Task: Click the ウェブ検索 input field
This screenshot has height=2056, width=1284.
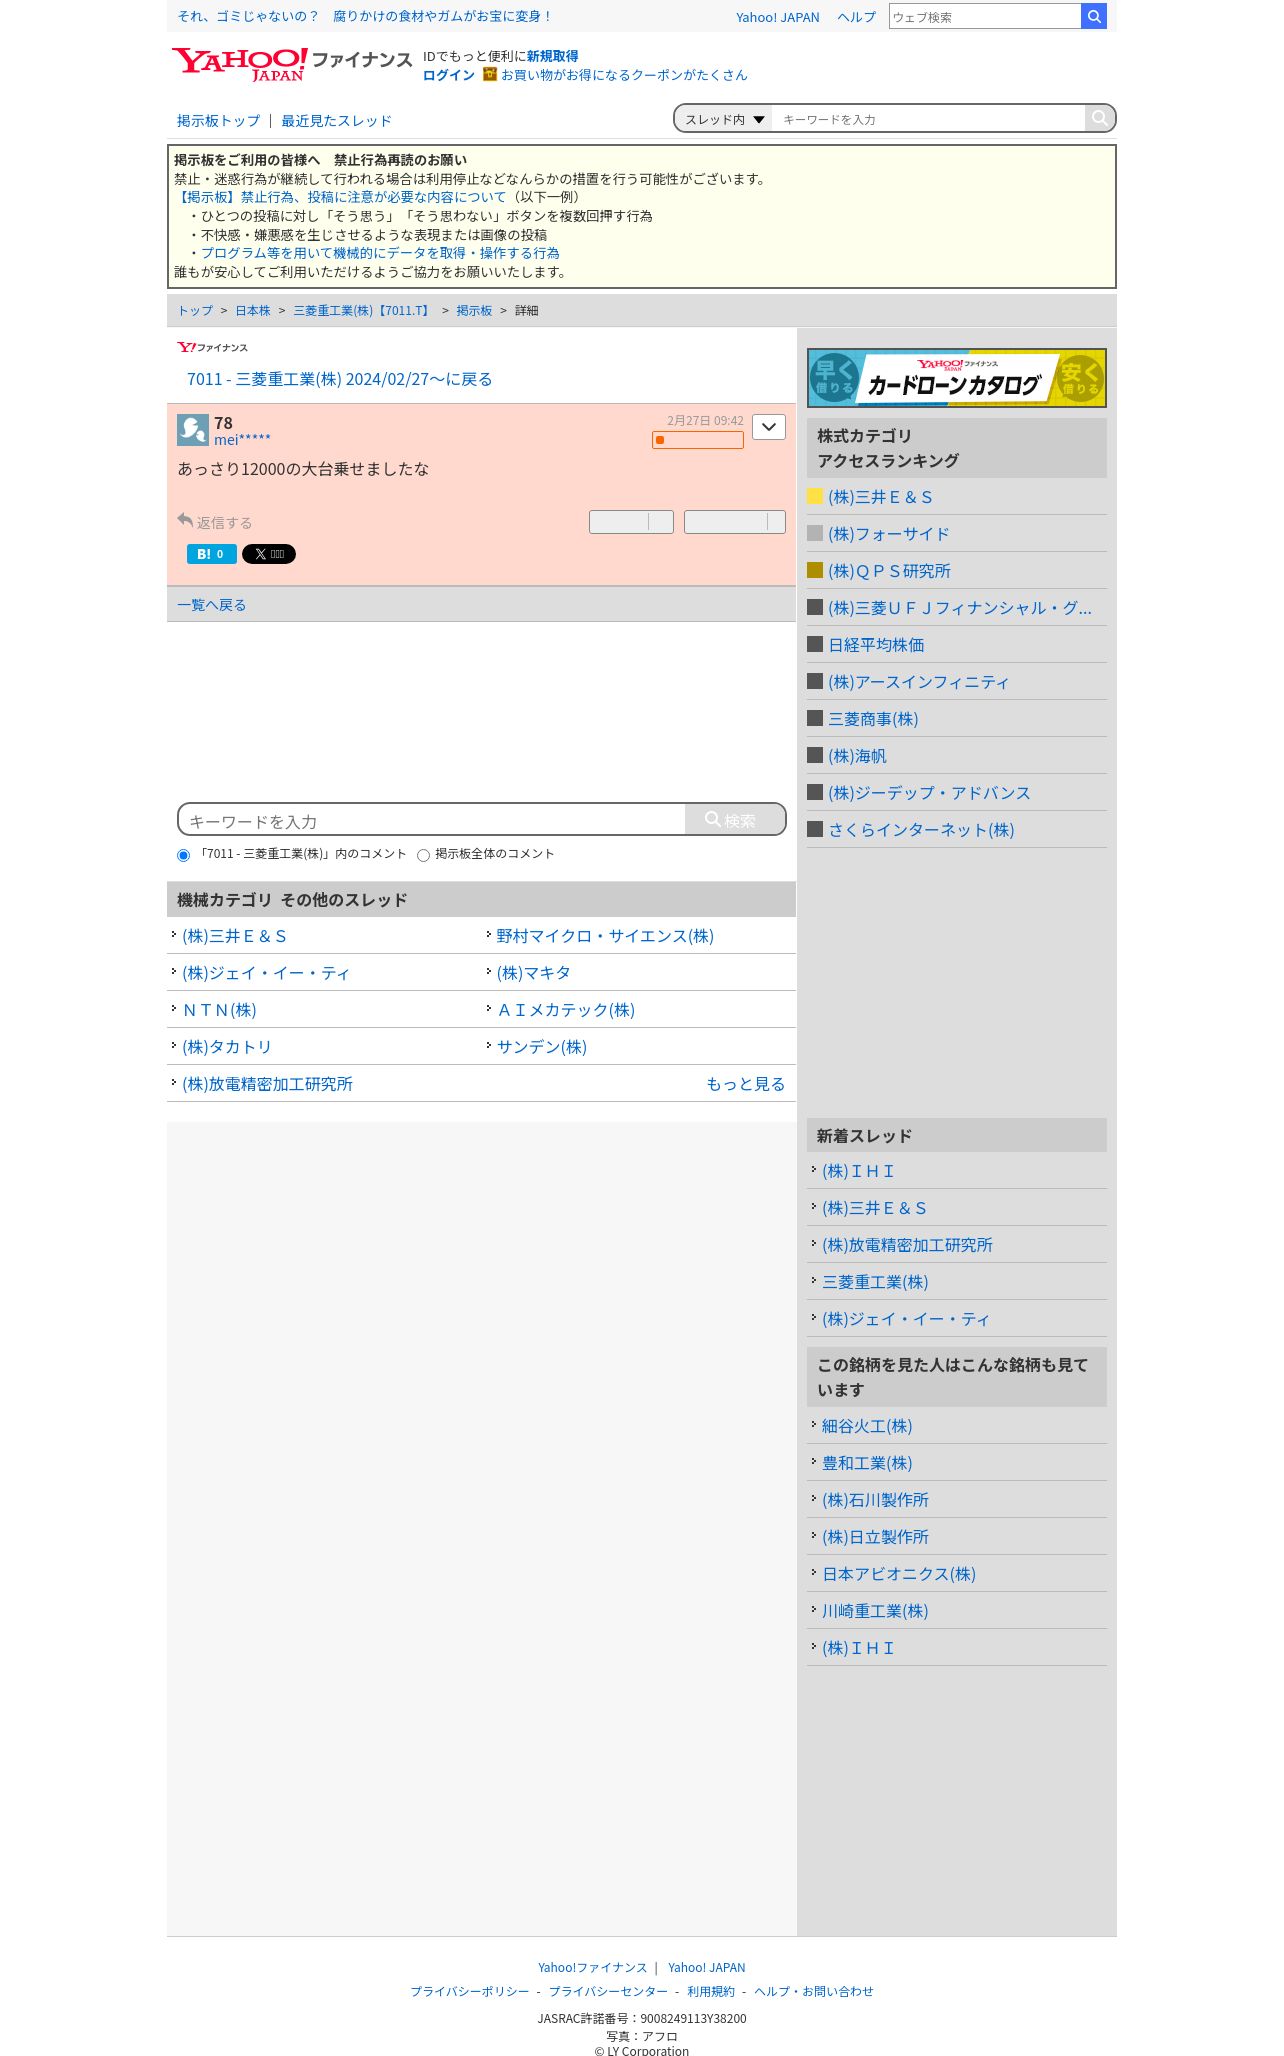Action: coord(985,16)
